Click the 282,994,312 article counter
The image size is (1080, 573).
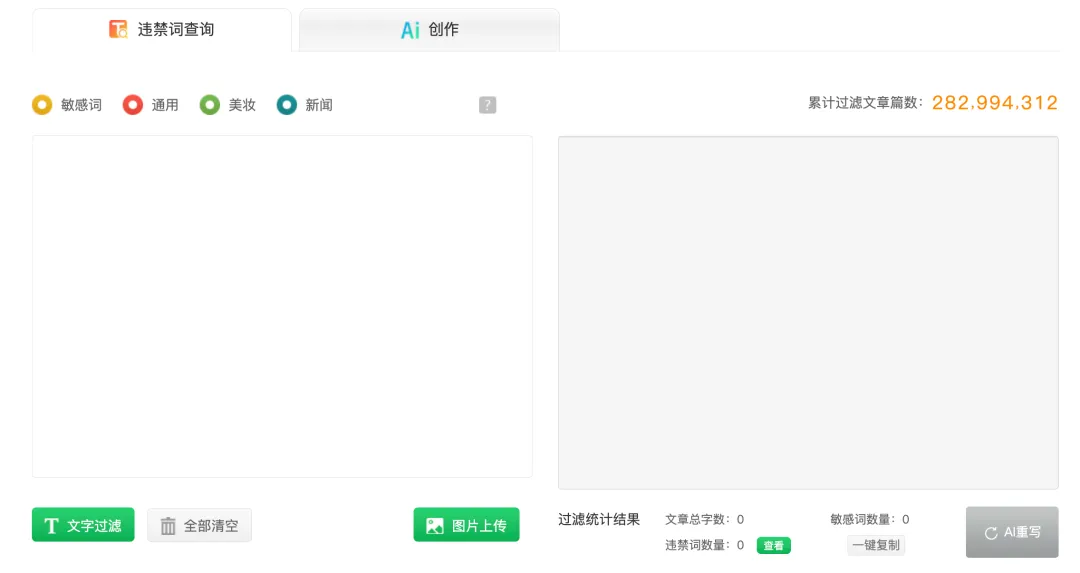pos(995,103)
